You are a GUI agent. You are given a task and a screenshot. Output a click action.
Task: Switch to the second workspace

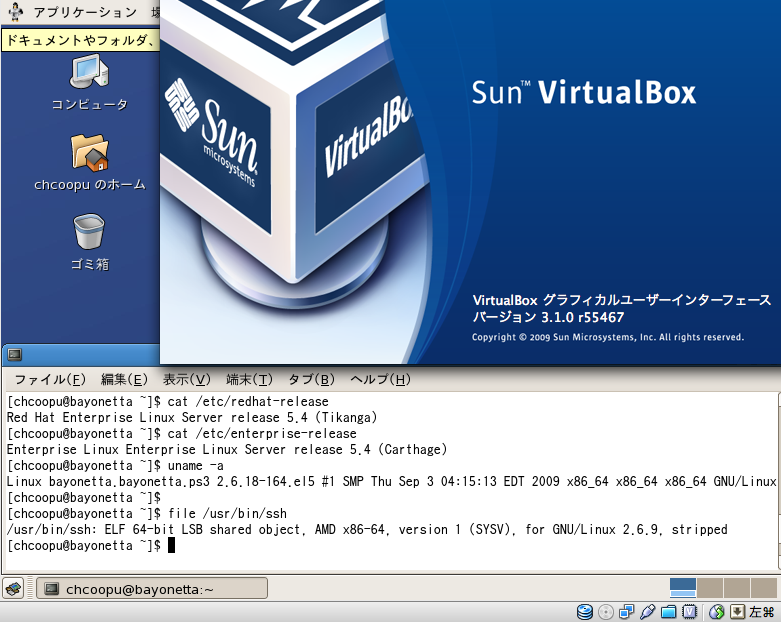point(710,588)
